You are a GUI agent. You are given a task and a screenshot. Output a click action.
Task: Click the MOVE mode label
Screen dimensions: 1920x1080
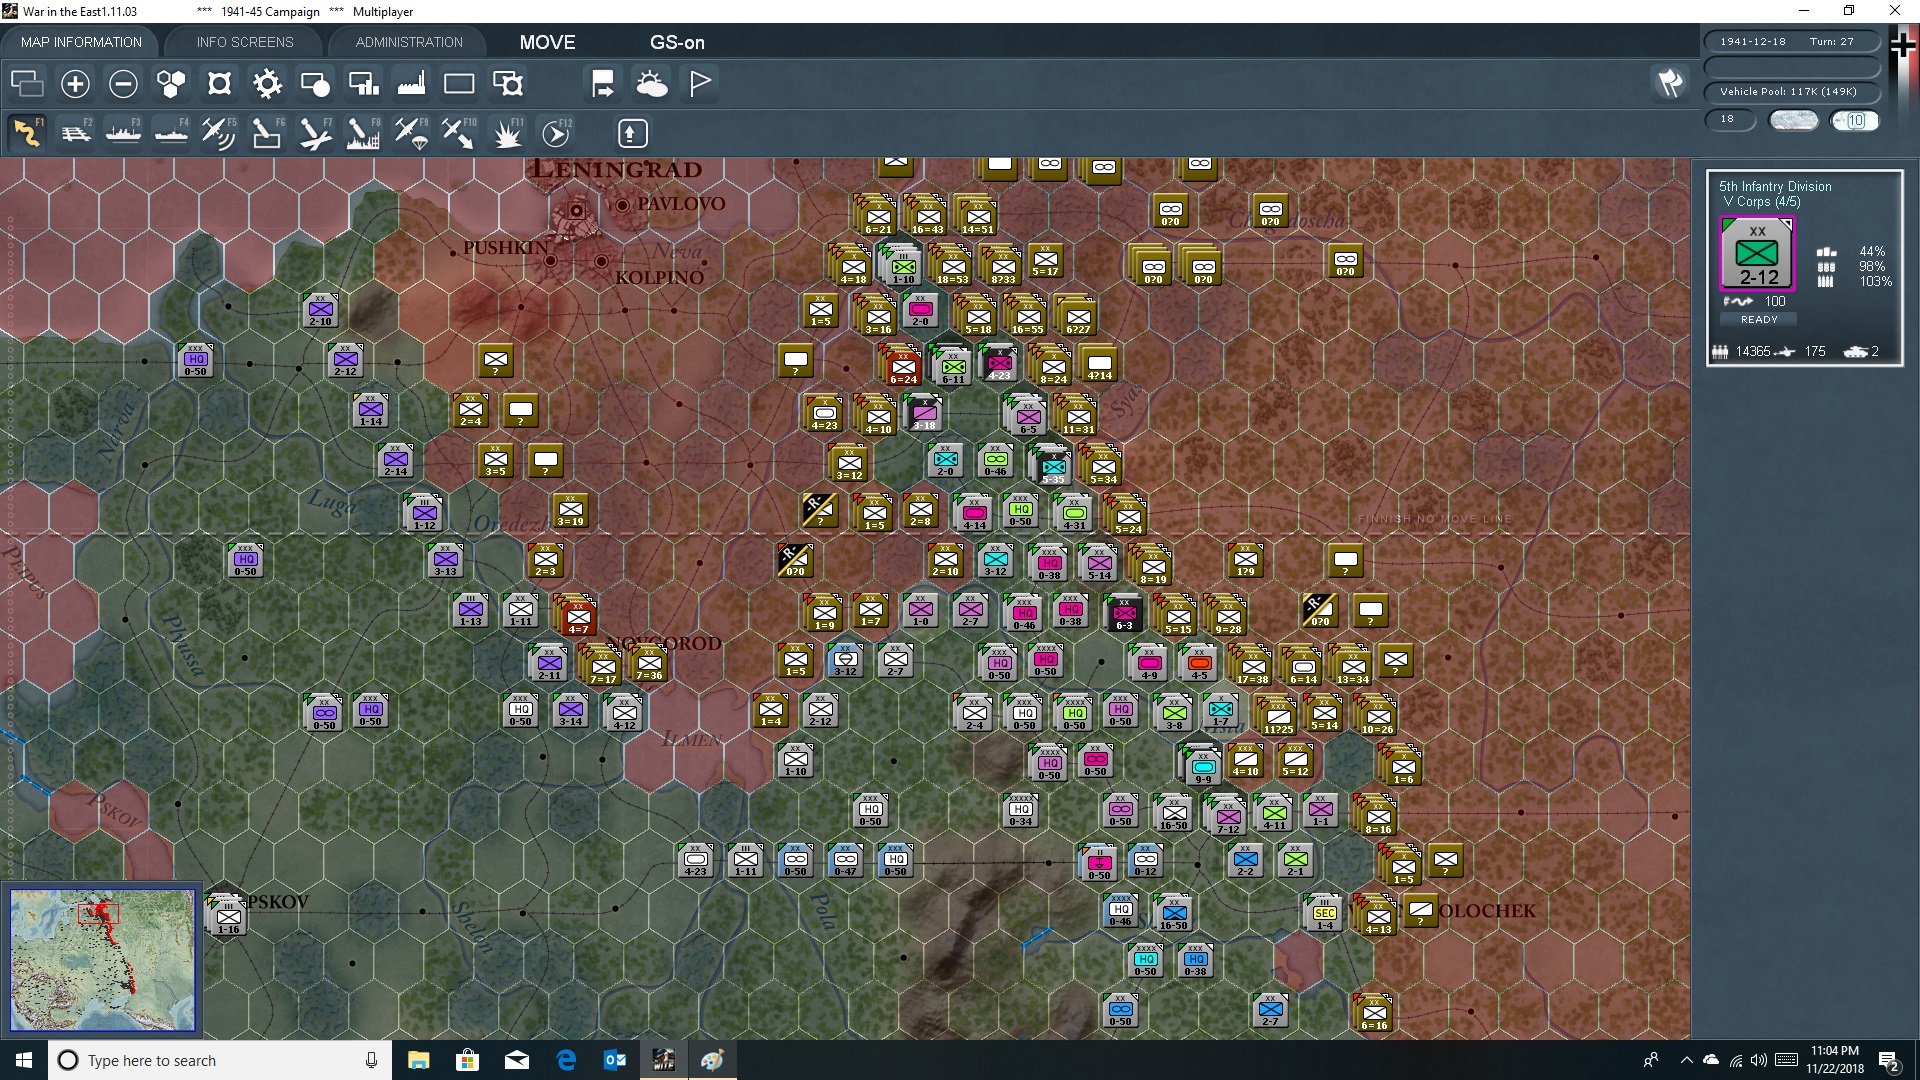(x=547, y=42)
